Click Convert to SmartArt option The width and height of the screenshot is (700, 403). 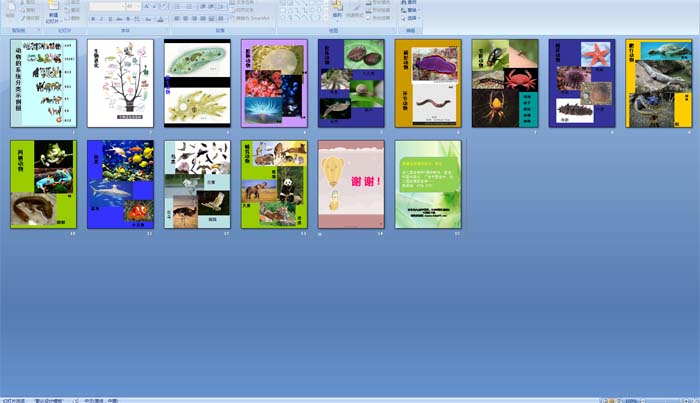250,18
